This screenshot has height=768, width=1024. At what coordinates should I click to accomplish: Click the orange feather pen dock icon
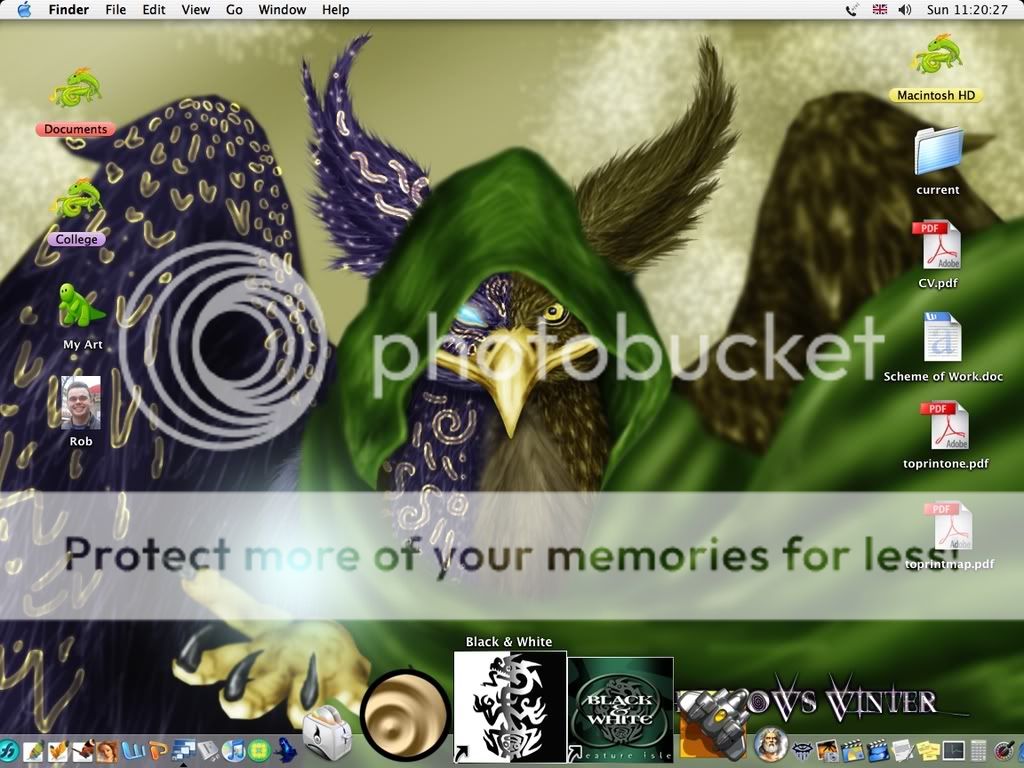58,750
